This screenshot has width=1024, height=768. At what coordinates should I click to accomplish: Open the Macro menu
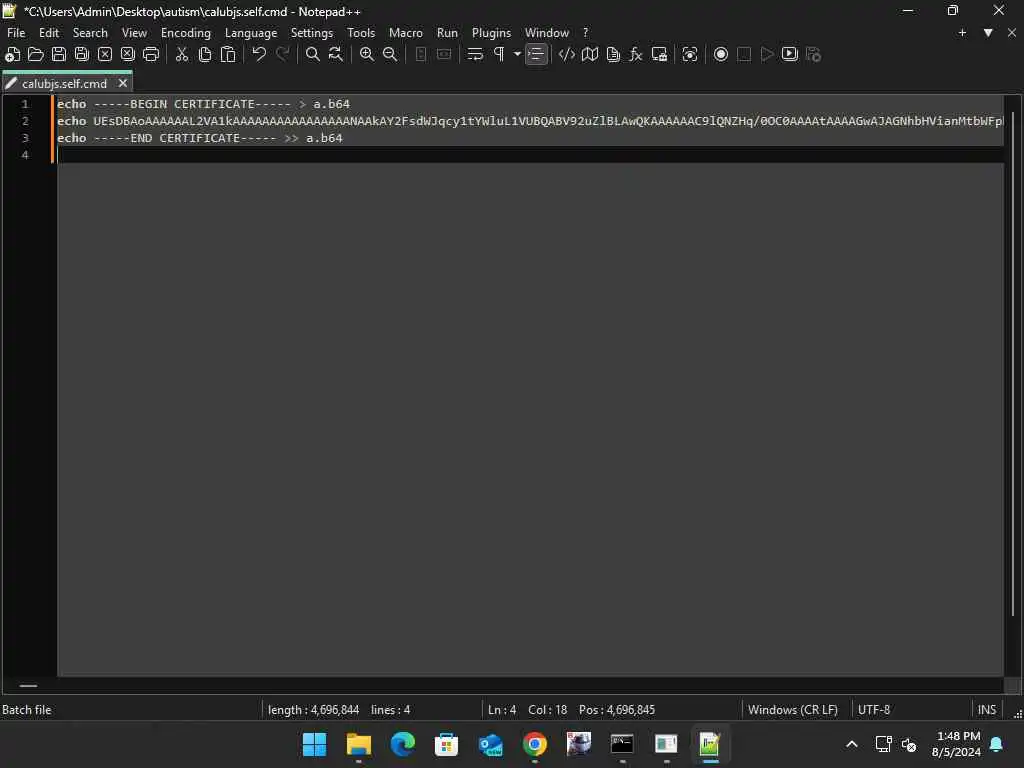tap(406, 33)
